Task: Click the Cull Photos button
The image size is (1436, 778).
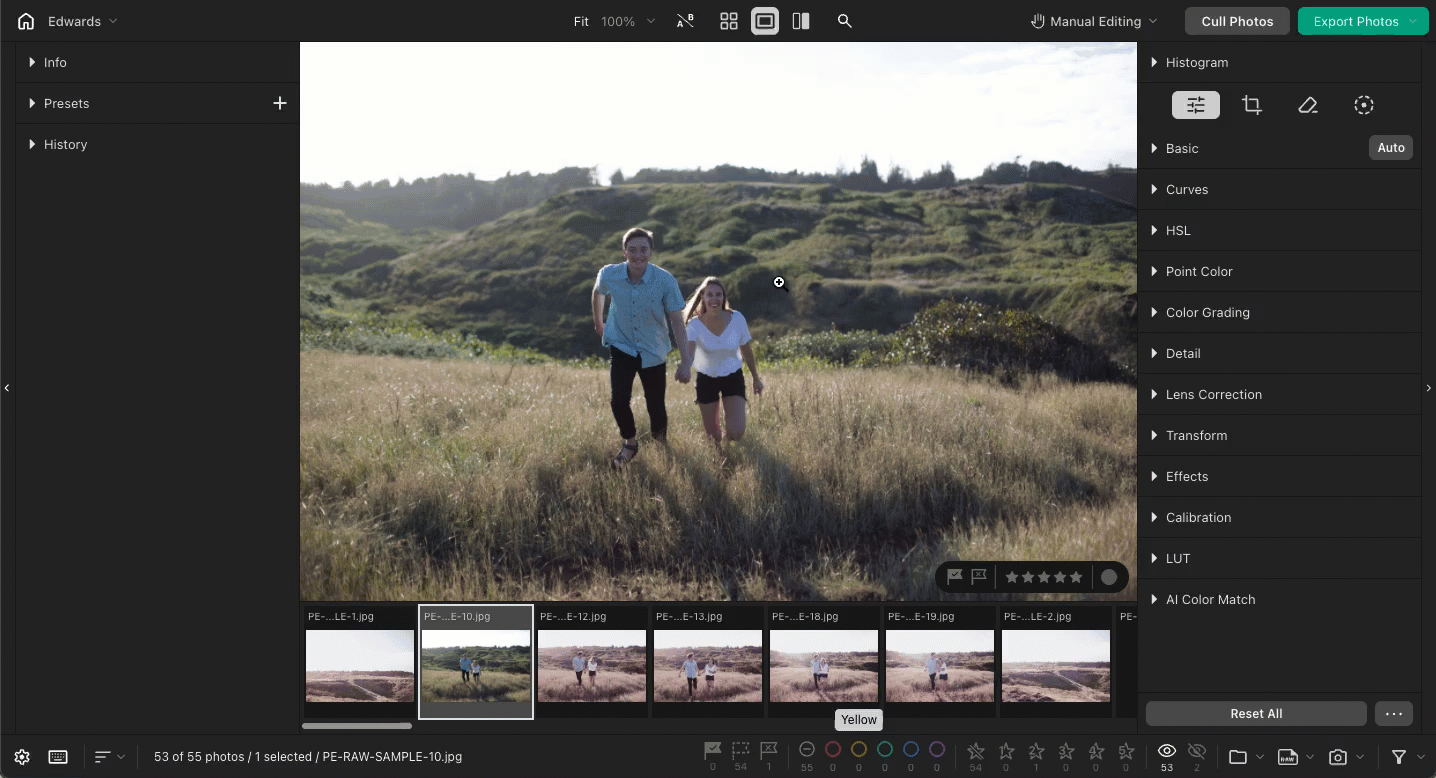Action: (1237, 21)
